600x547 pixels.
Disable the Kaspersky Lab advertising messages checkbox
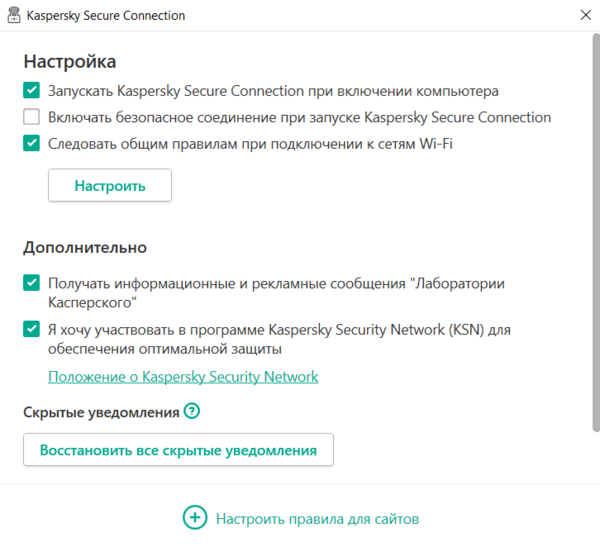(x=32, y=284)
